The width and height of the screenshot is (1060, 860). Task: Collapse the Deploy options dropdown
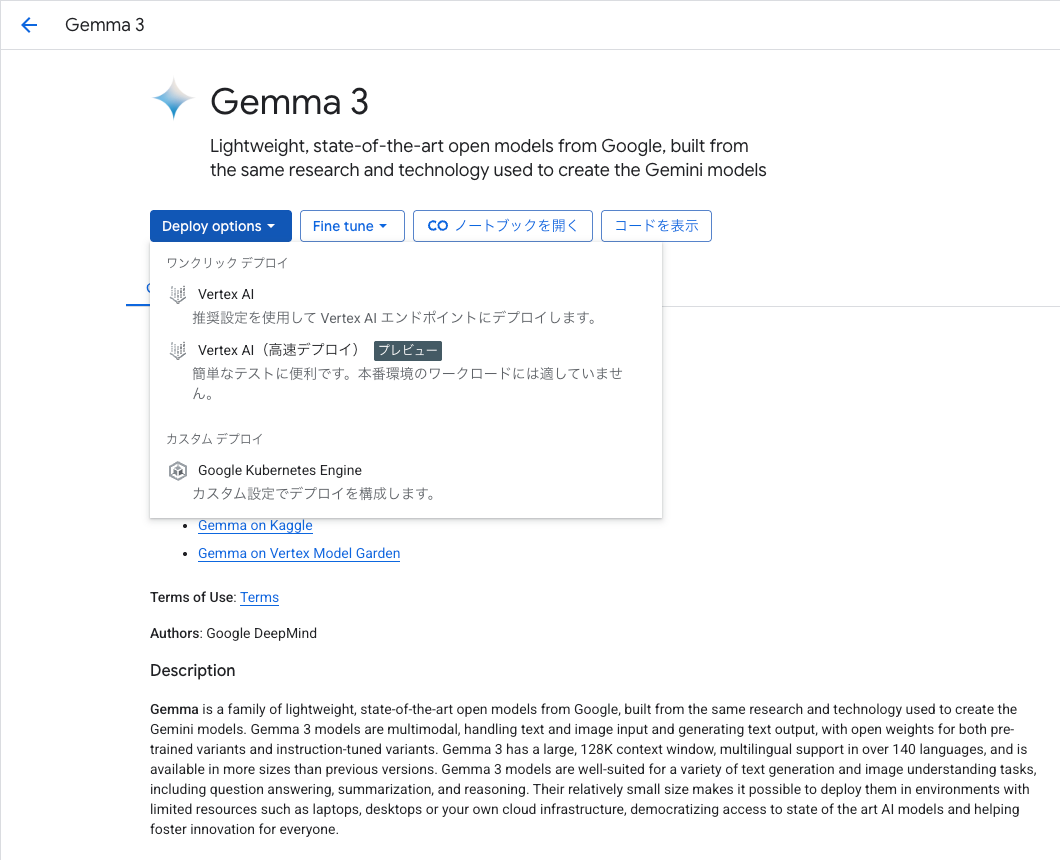(x=220, y=226)
